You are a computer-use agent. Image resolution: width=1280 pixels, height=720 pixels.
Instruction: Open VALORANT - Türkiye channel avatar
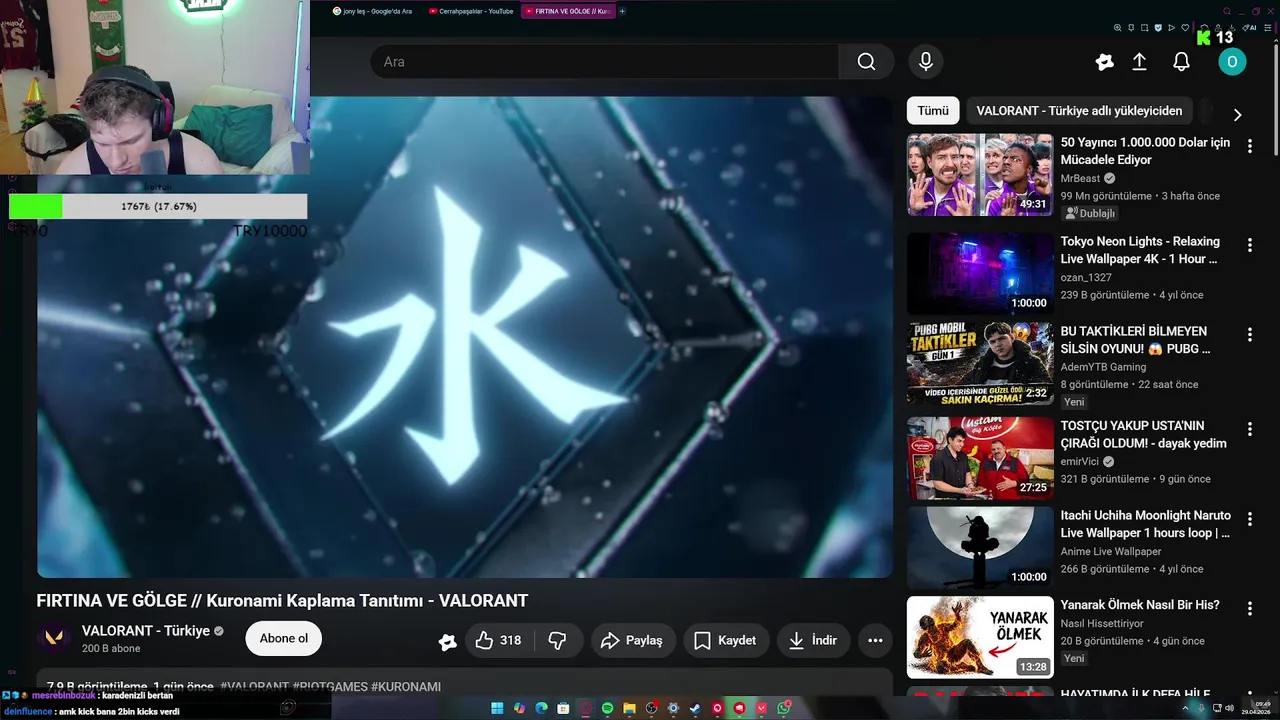pos(54,639)
